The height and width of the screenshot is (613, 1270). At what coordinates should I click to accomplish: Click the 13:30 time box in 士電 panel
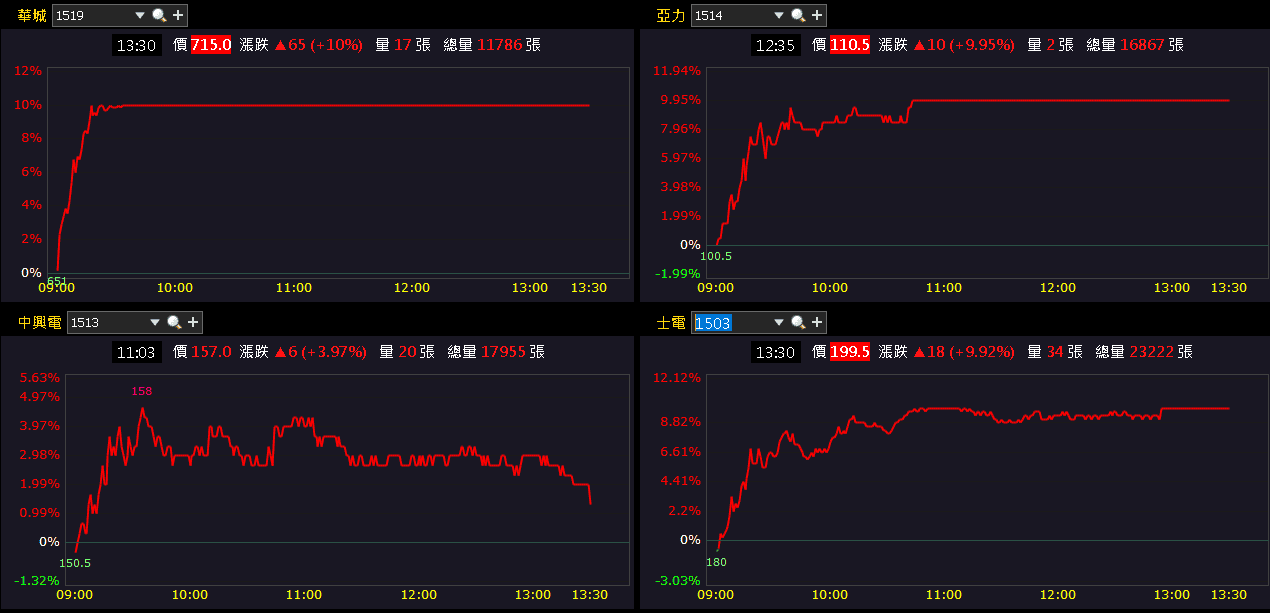(776, 352)
